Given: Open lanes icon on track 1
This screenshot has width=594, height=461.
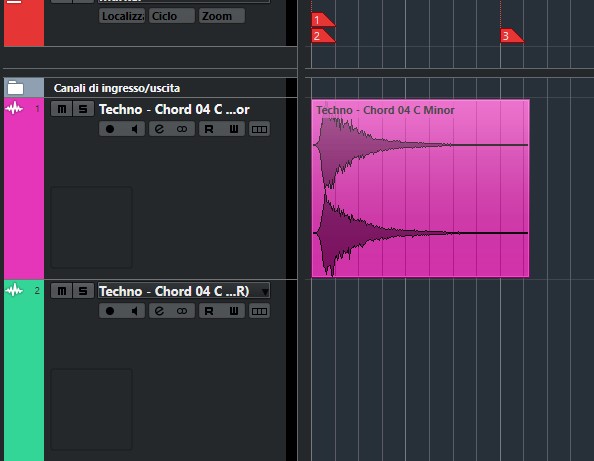Looking at the screenshot, I should pyautogui.click(x=259, y=129).
